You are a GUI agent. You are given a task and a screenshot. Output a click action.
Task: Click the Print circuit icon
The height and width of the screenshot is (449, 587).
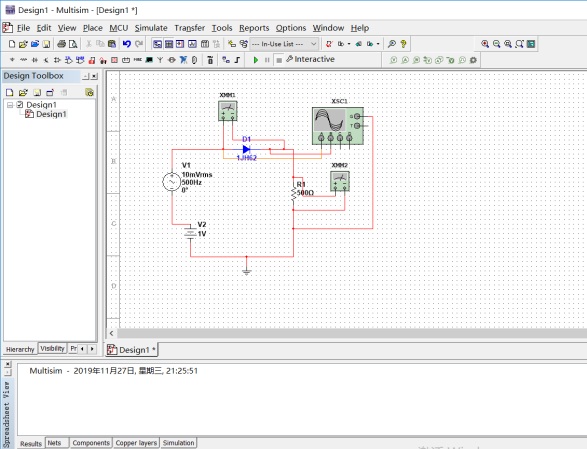coord(61,44)
